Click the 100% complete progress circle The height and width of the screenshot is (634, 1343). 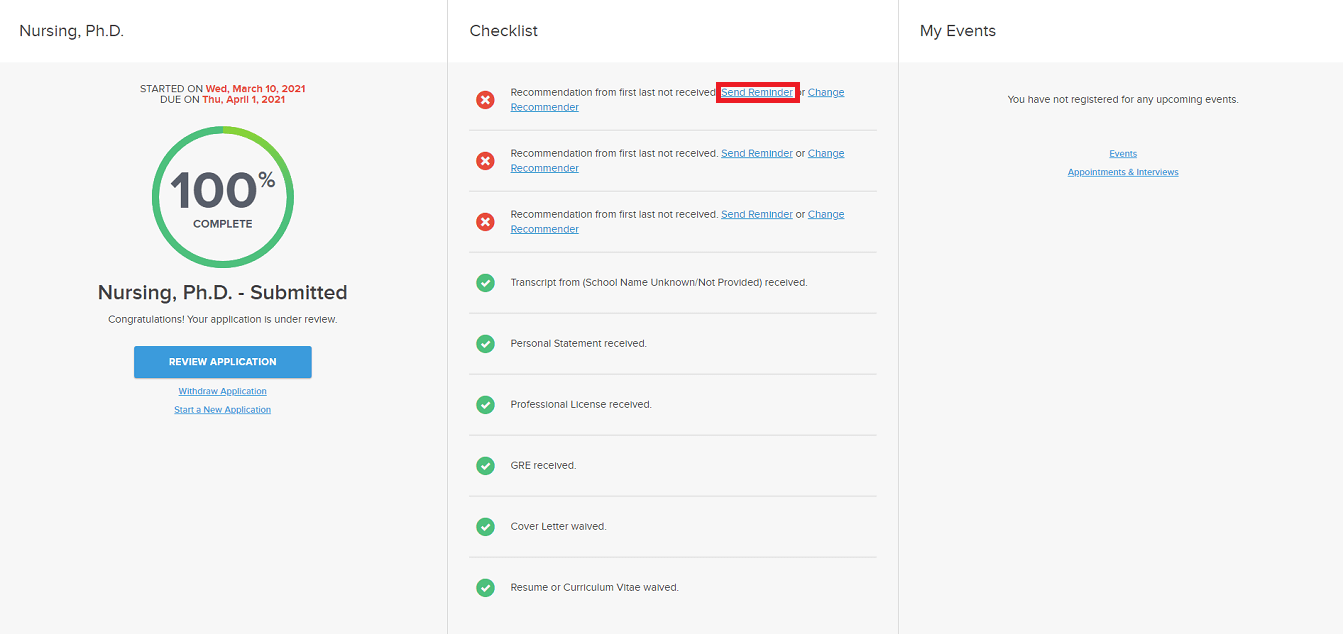pyautogui.click(x=222, y=197)
